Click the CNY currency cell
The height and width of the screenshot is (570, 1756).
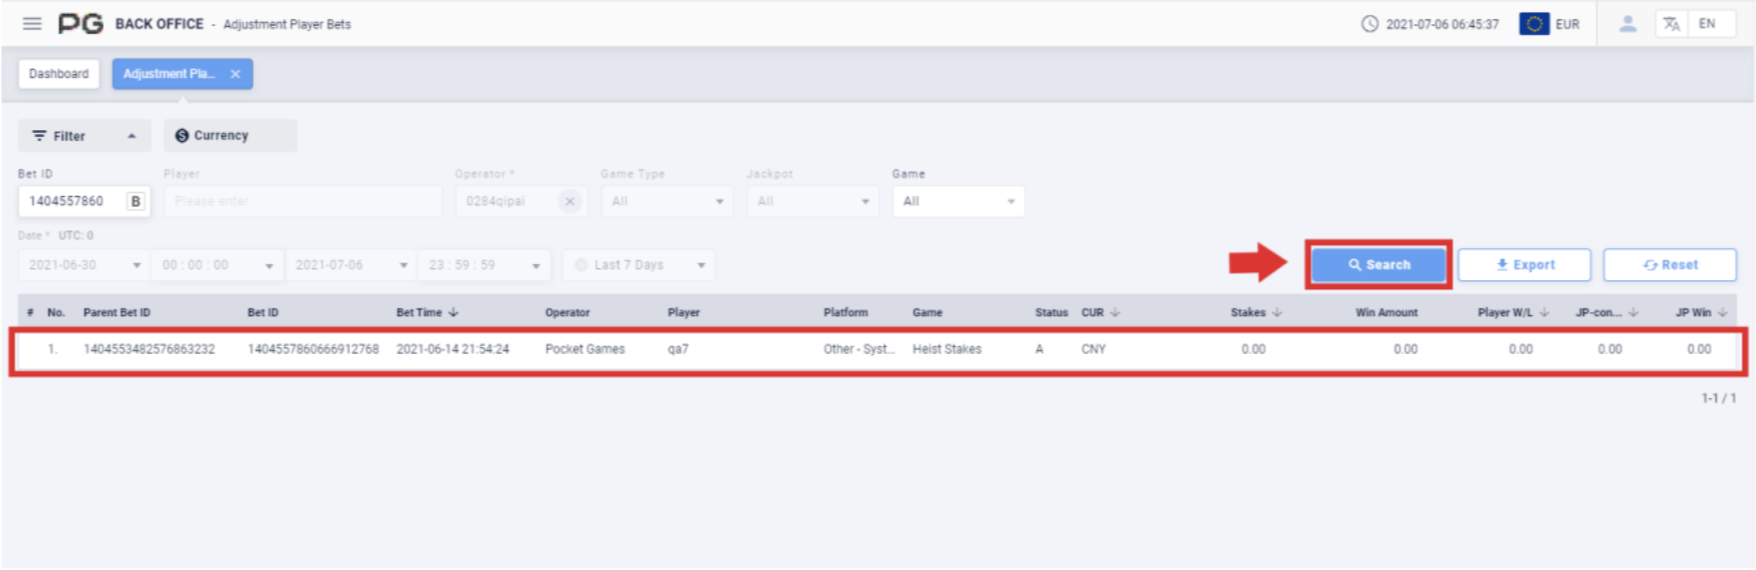point(1093,349)
